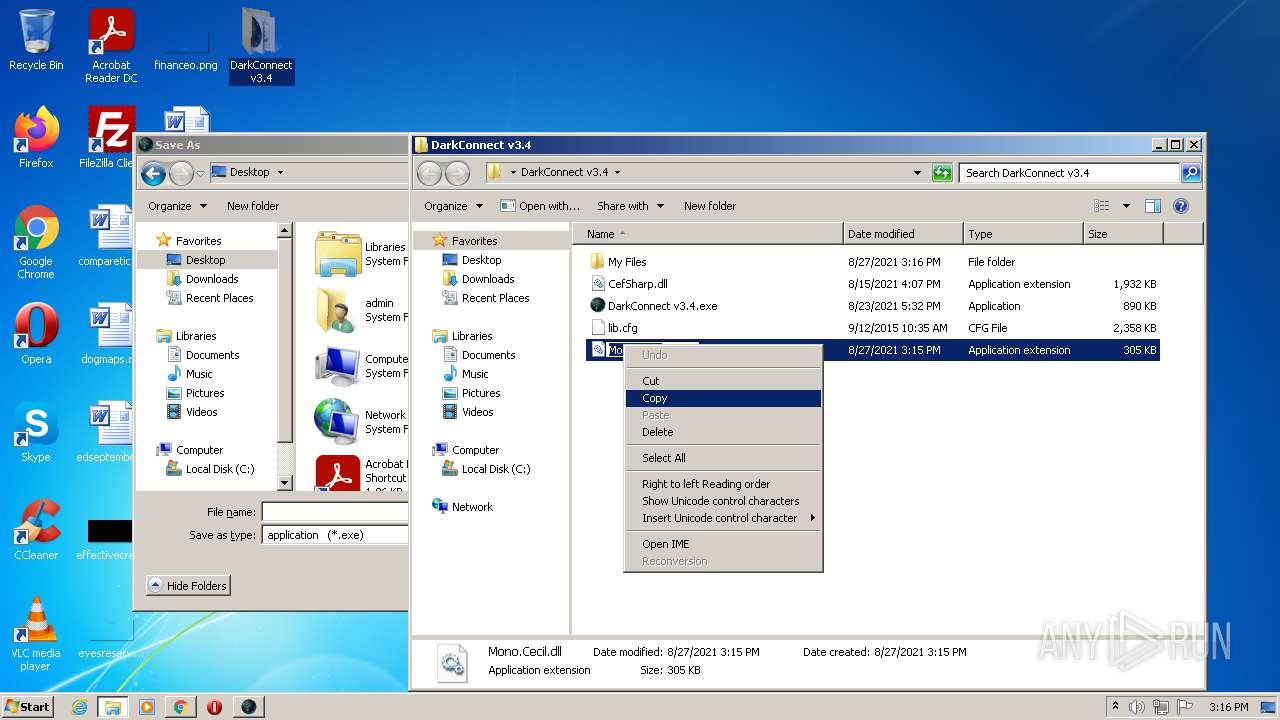
Task: Open the Opera desktop shortcut
Action: (36, 333)
